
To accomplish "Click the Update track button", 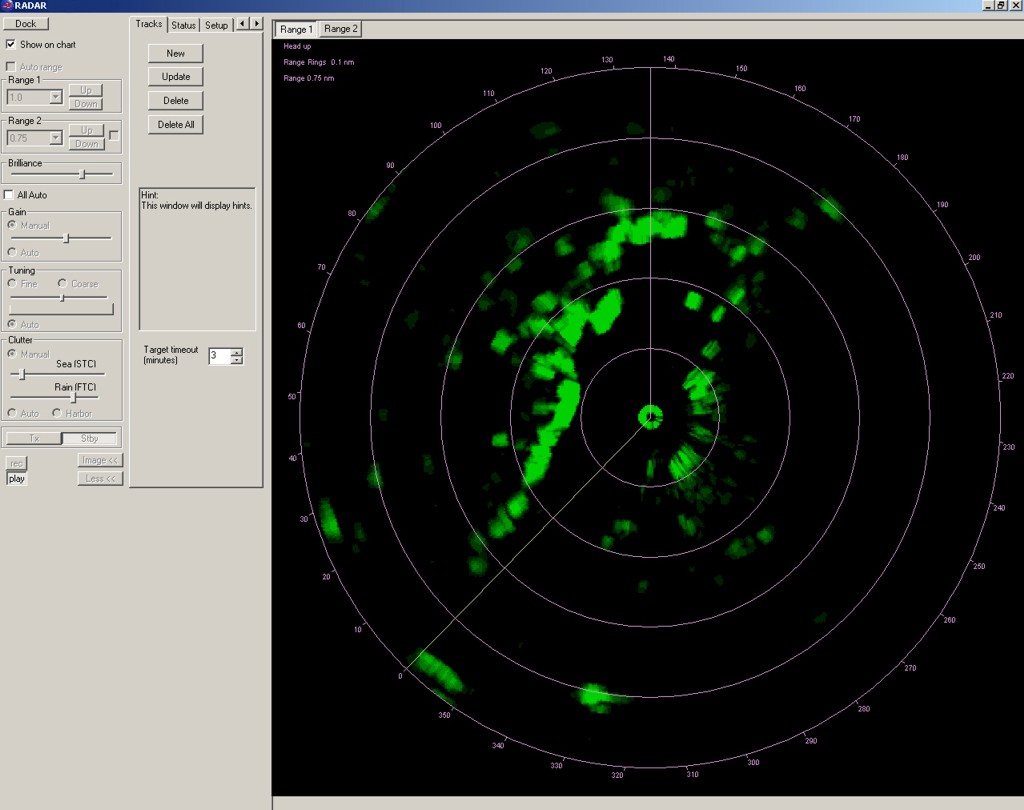I will click(175, 77).
